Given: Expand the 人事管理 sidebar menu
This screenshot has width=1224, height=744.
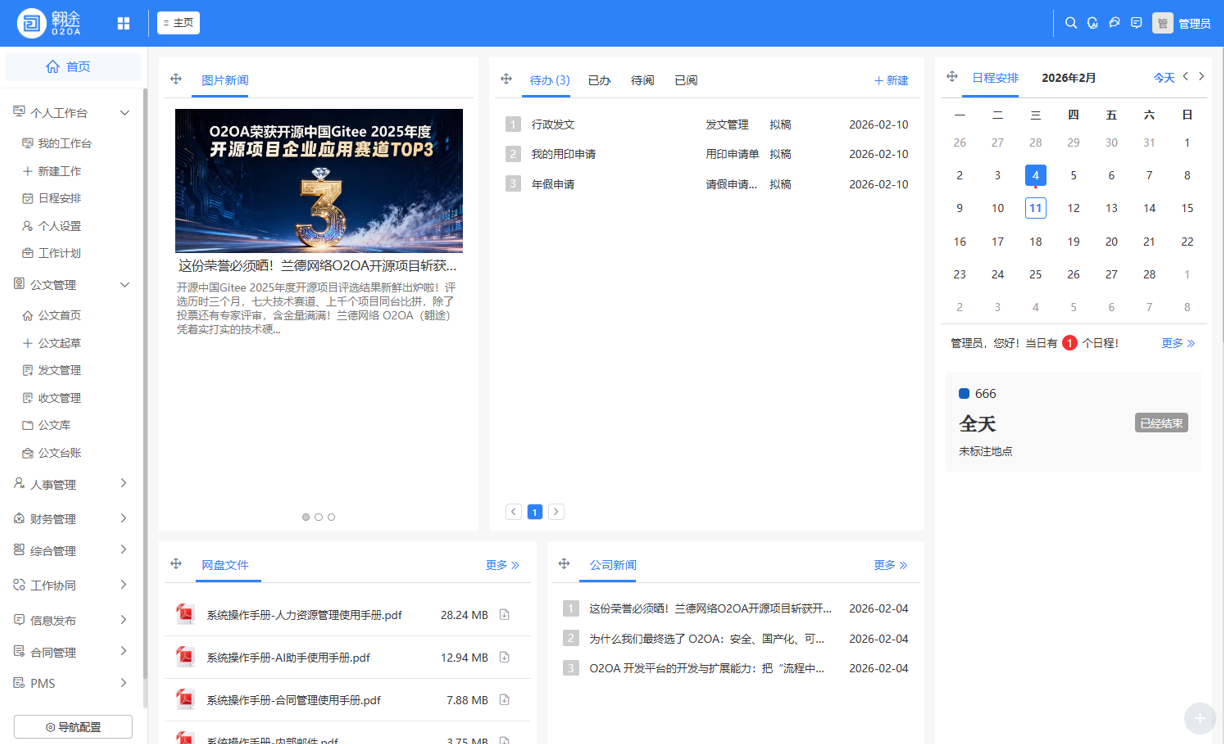Looking at the screenshot, I should 123,484.
